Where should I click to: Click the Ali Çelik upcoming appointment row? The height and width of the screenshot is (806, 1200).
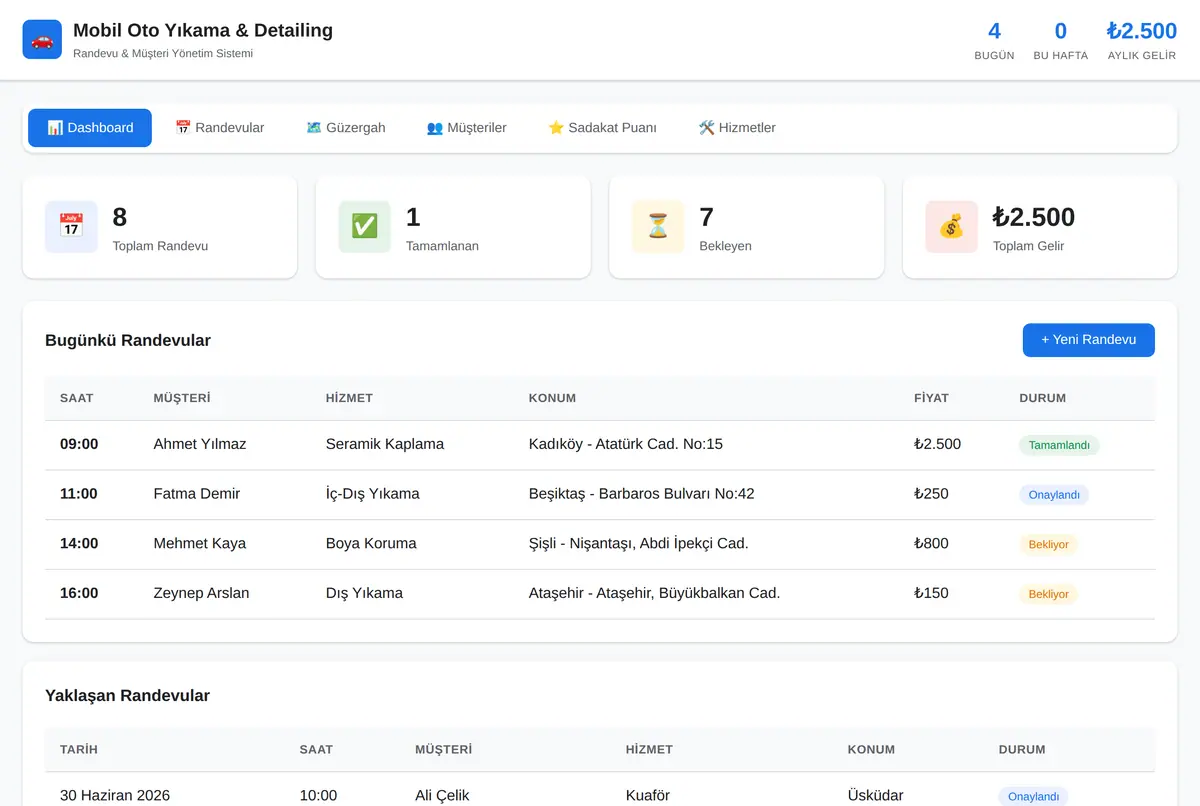(x=600, y=794)
